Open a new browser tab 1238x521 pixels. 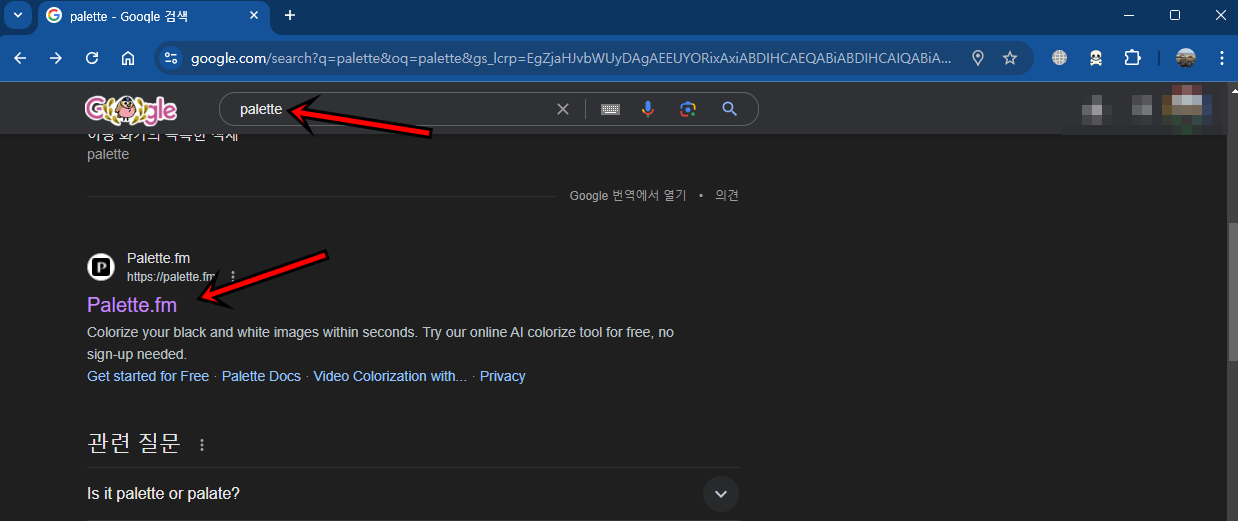point(290,15)
